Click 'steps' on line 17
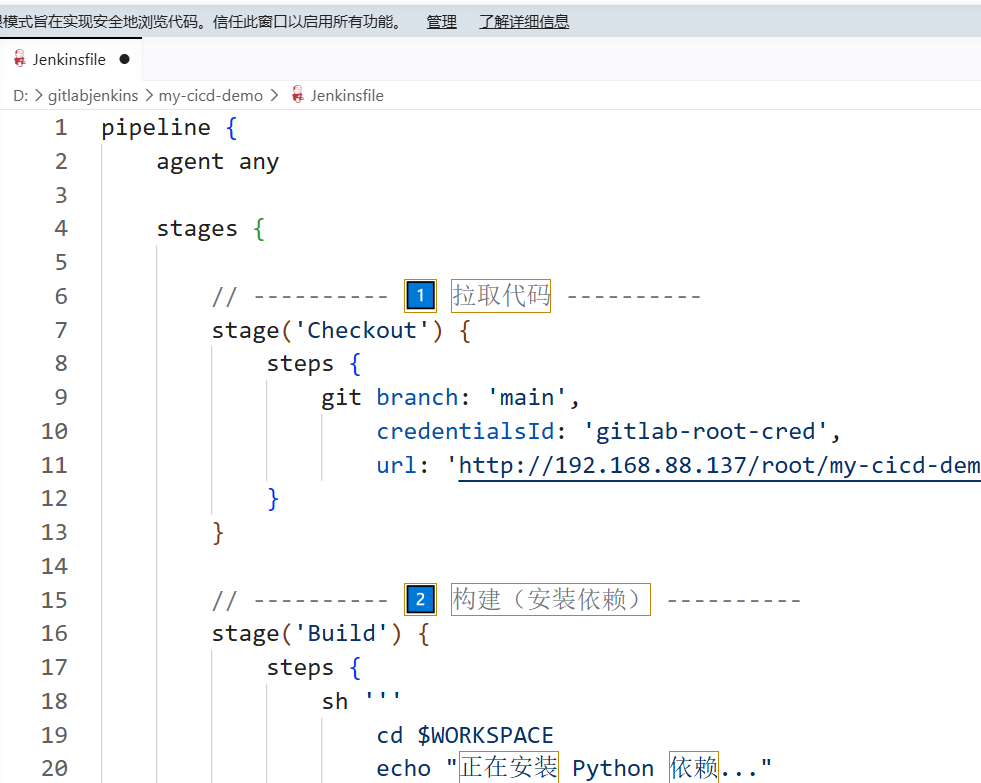This screenshot has width=981, height=783. point(300,668)
